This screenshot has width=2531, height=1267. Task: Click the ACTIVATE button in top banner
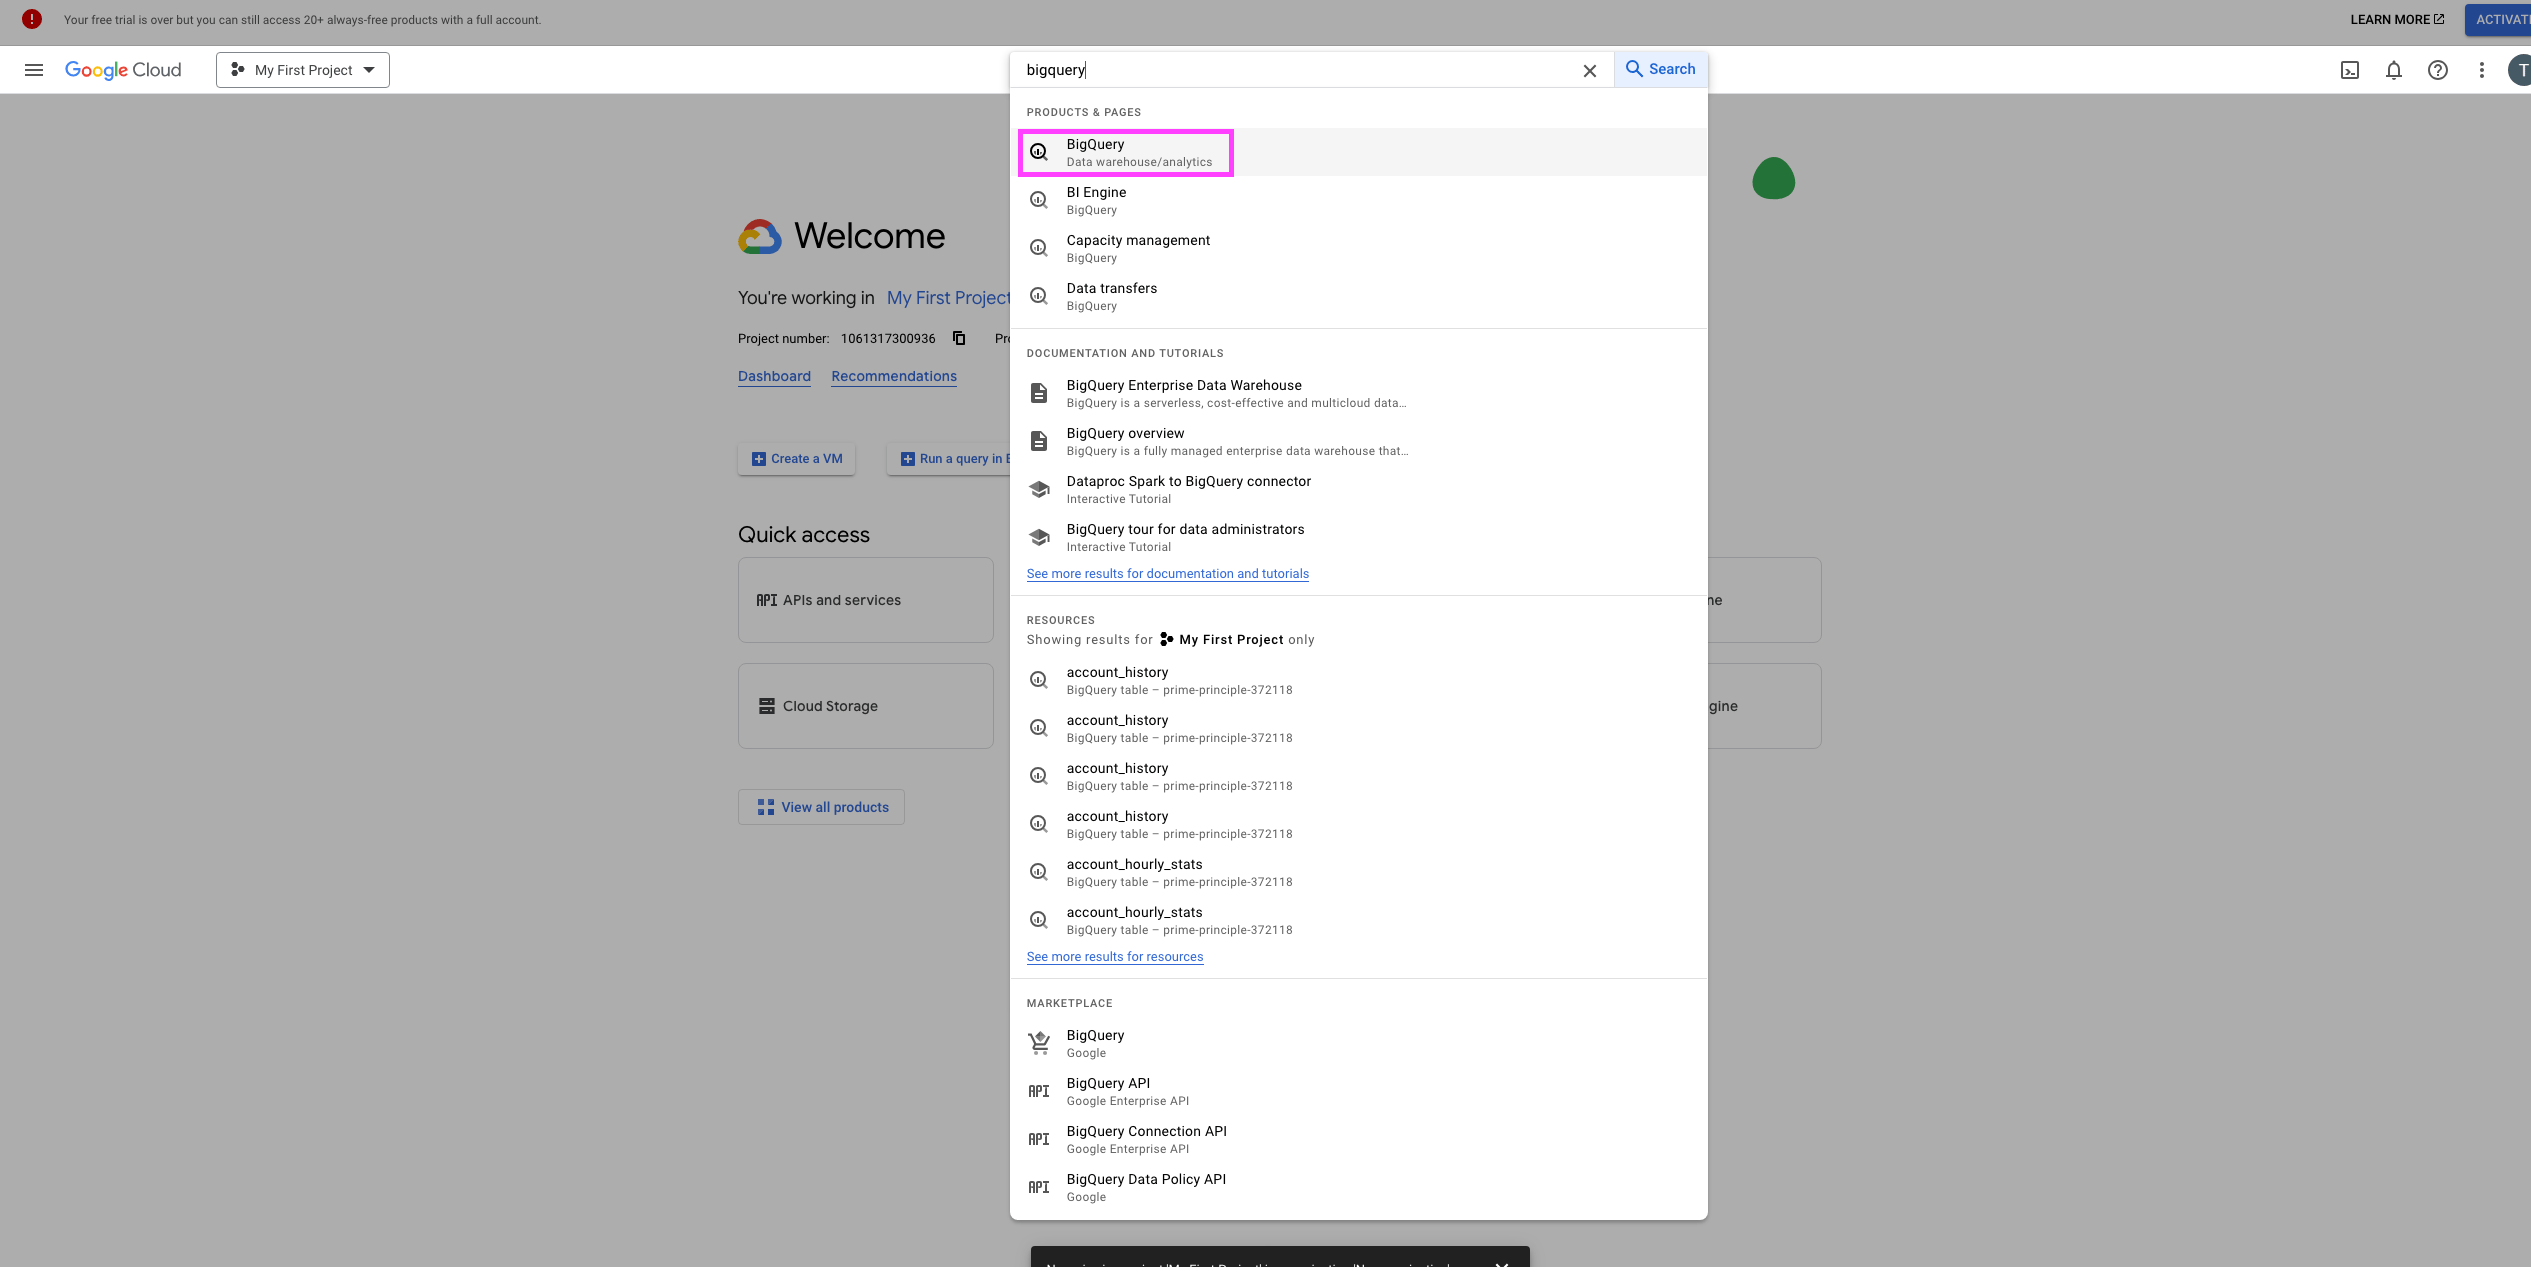(2499, 20)
